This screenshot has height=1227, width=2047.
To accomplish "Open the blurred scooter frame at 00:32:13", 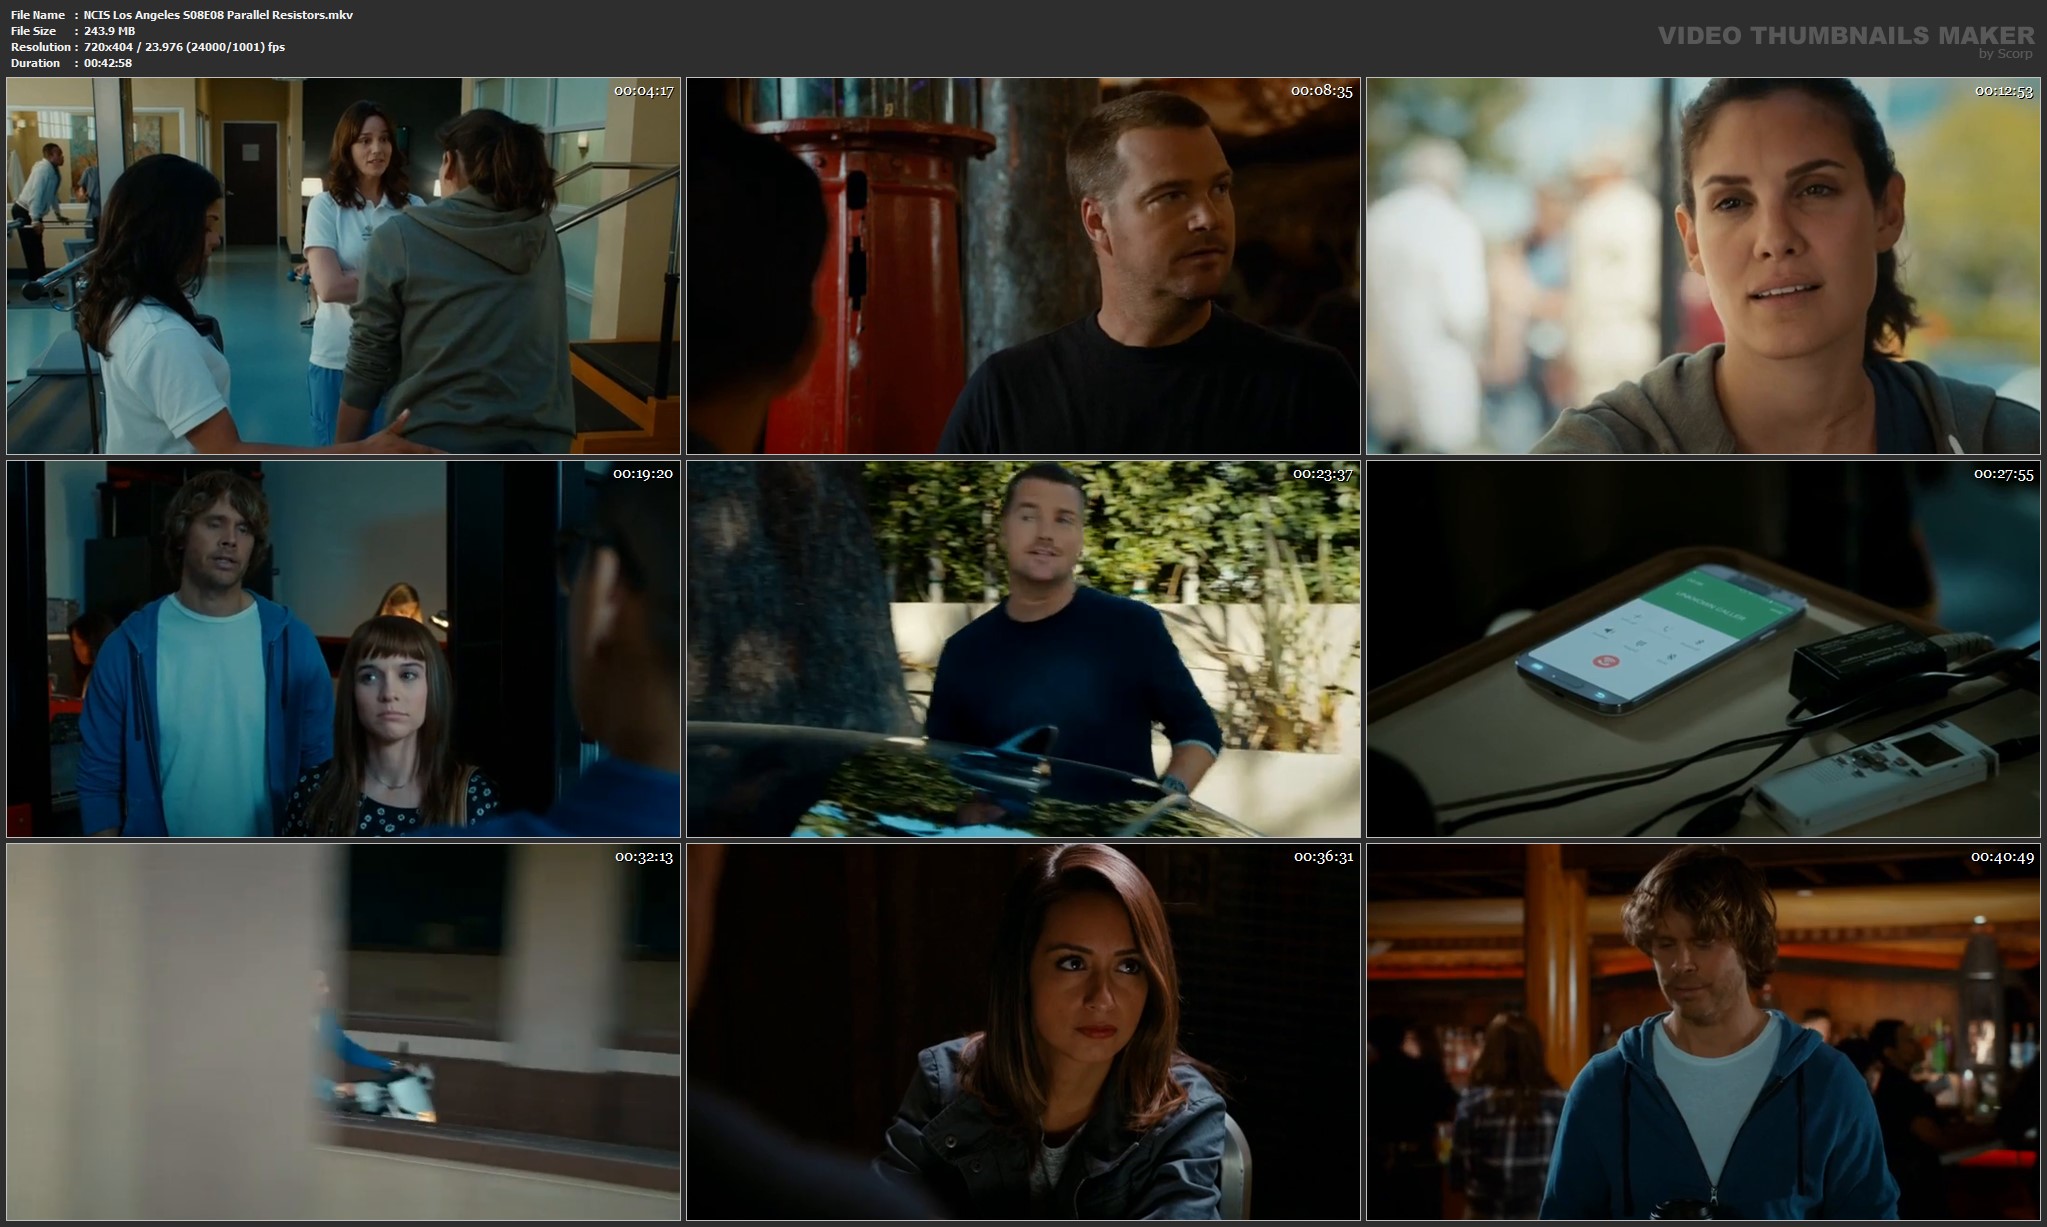I will click(343, 1032).
